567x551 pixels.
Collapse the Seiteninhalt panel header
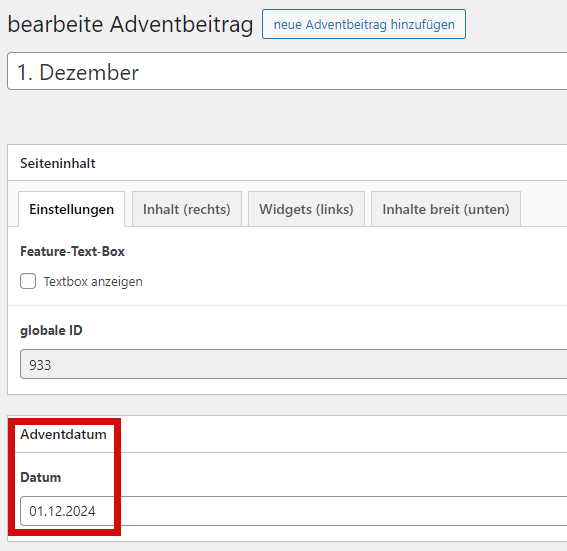pyautogui.click(x=287, y=163)
